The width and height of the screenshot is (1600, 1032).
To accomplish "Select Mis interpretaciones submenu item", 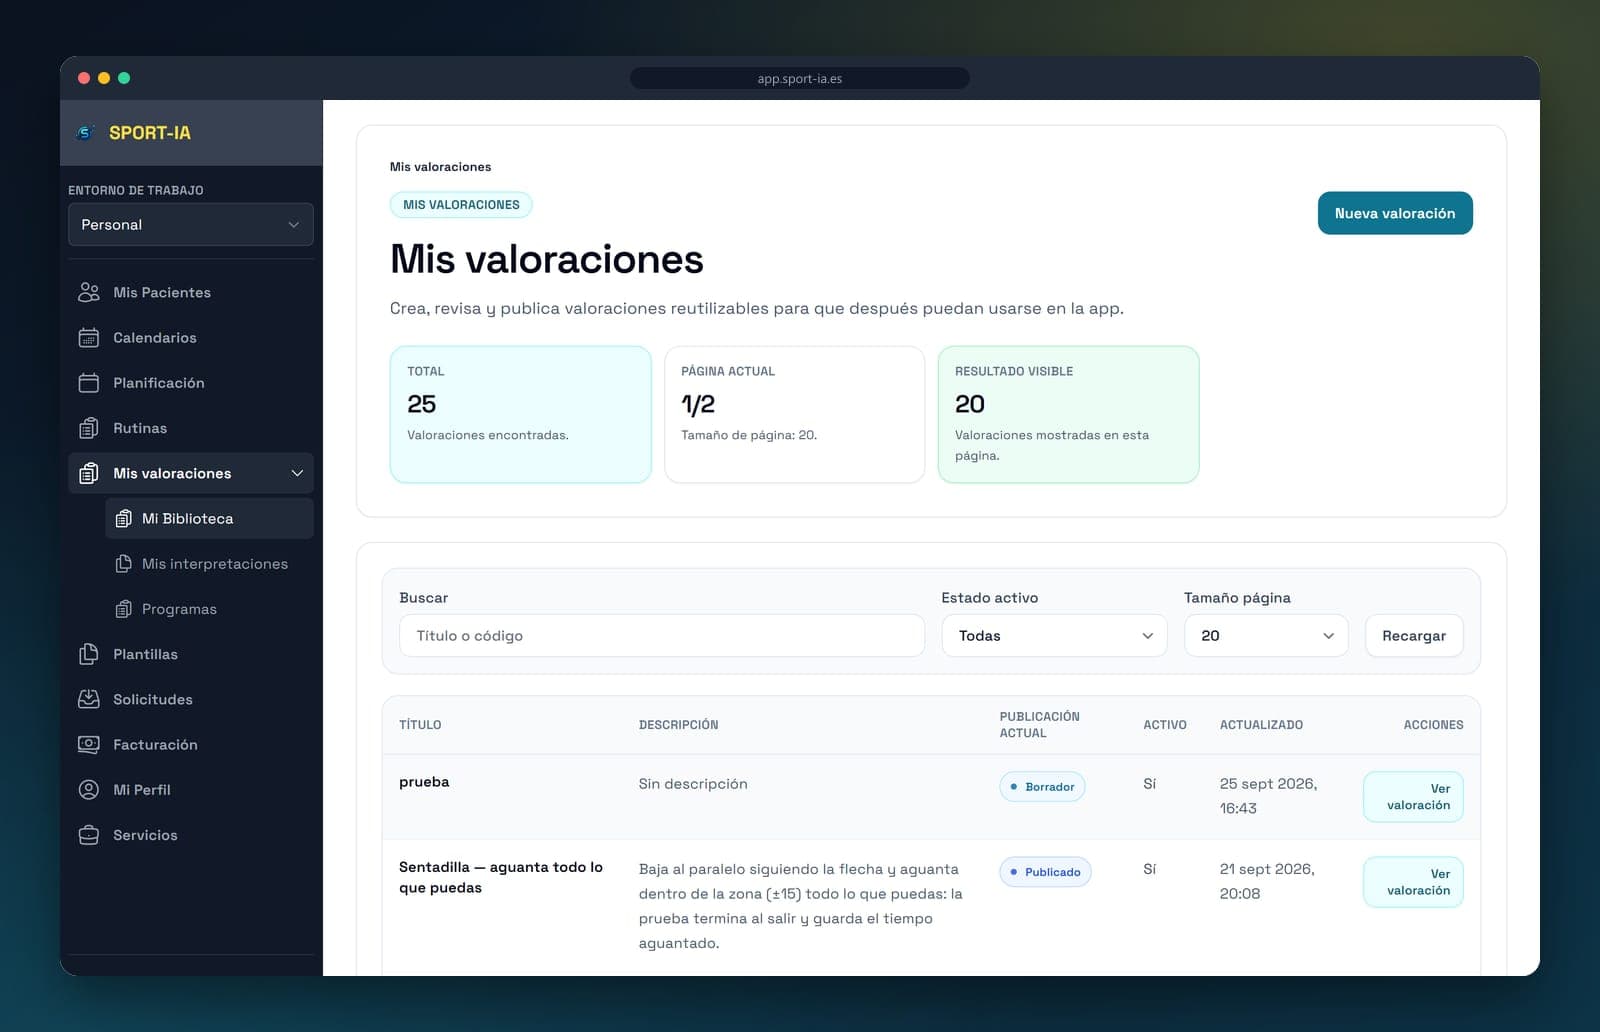I will [209, 564].
